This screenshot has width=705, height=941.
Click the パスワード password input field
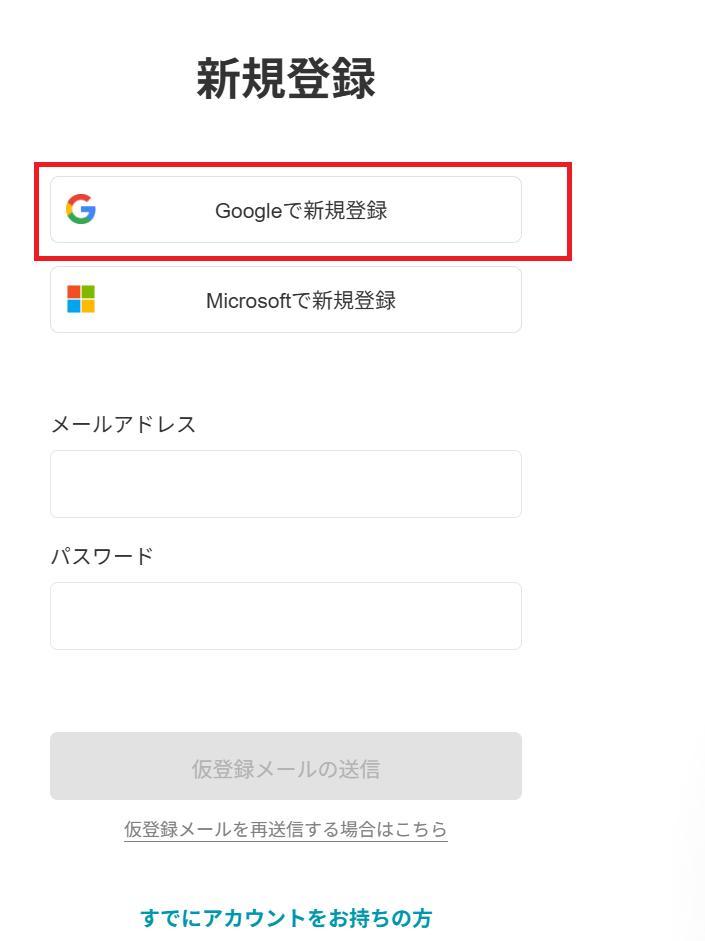coord(285,615)
